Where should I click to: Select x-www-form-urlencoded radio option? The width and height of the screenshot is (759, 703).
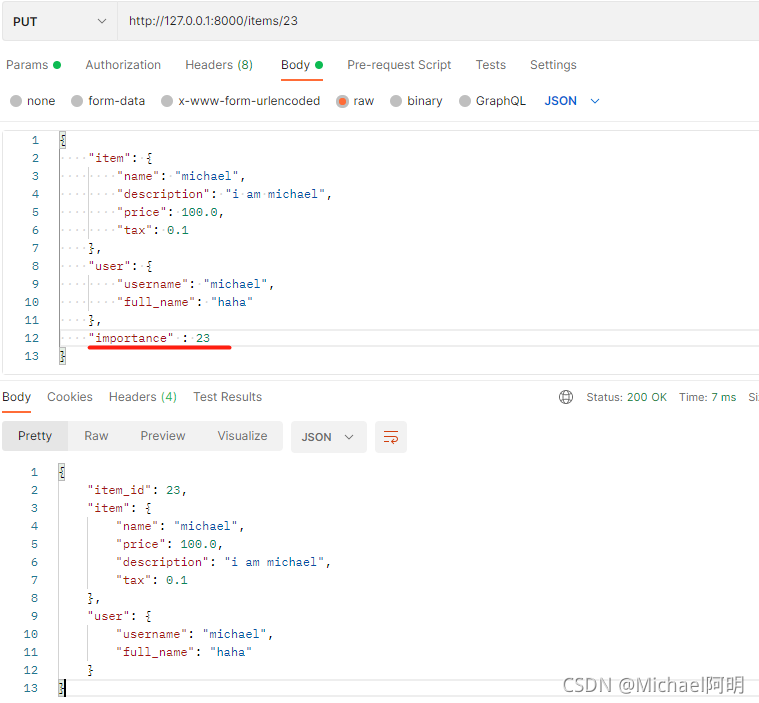[x=167, y=101]
